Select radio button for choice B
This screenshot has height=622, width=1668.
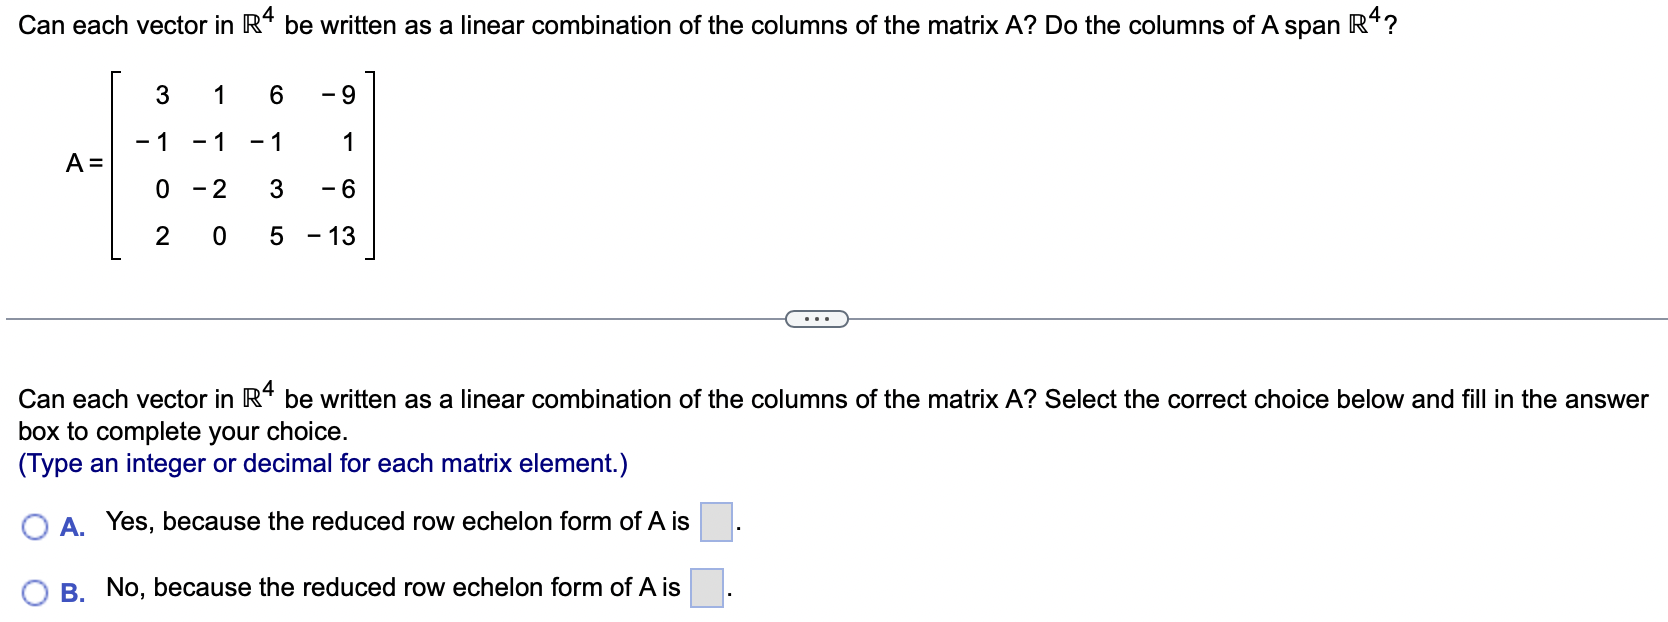point(36,590)
